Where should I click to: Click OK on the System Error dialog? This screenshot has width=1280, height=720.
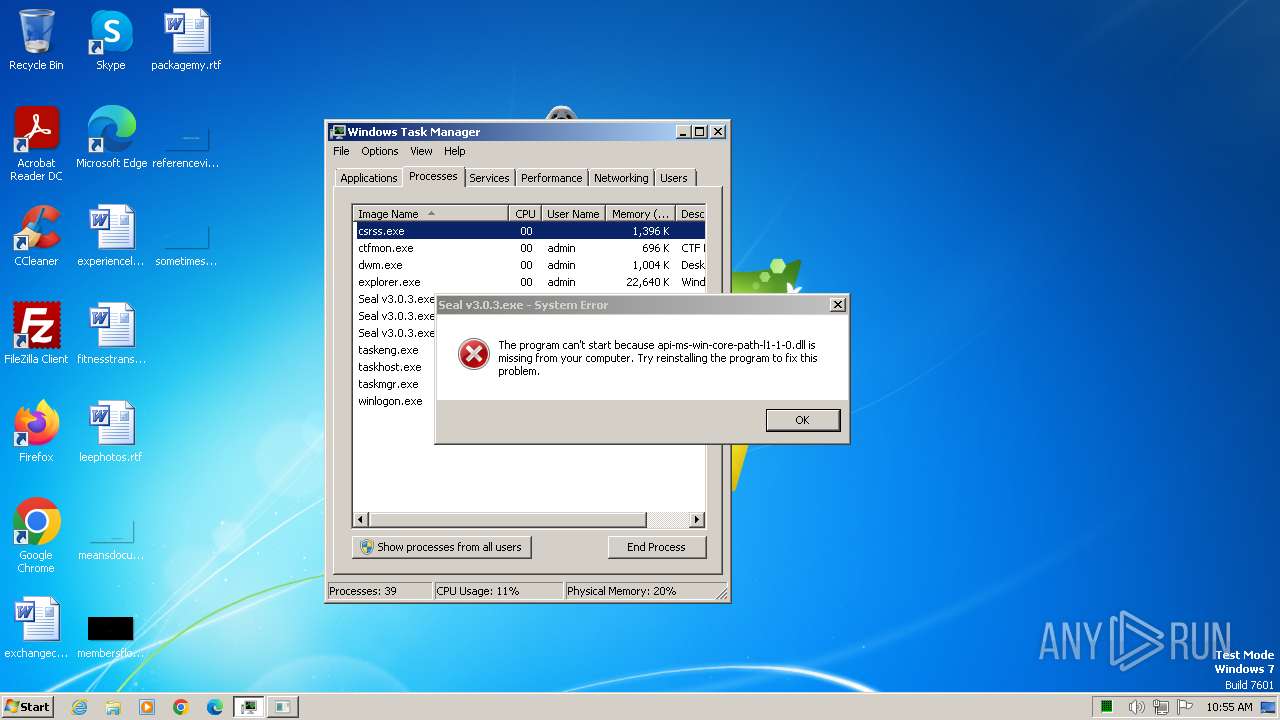[x=802, y=420]
